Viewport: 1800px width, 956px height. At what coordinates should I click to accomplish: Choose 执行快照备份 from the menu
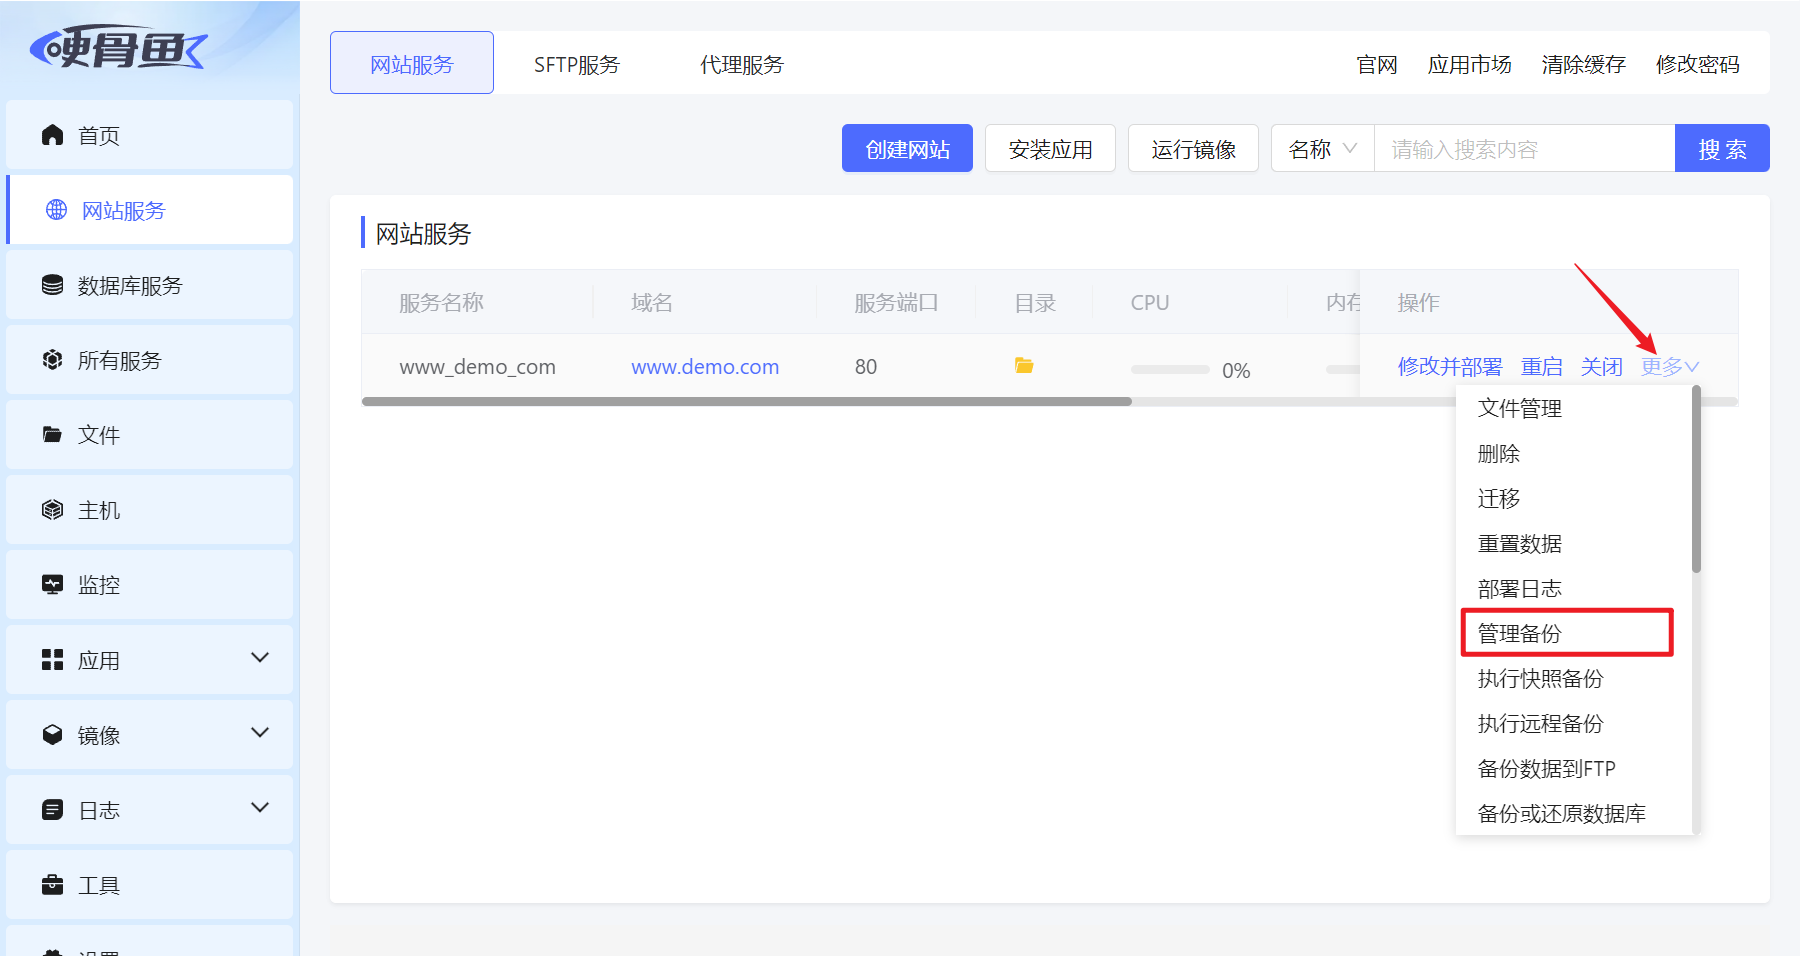(1541, 678)
